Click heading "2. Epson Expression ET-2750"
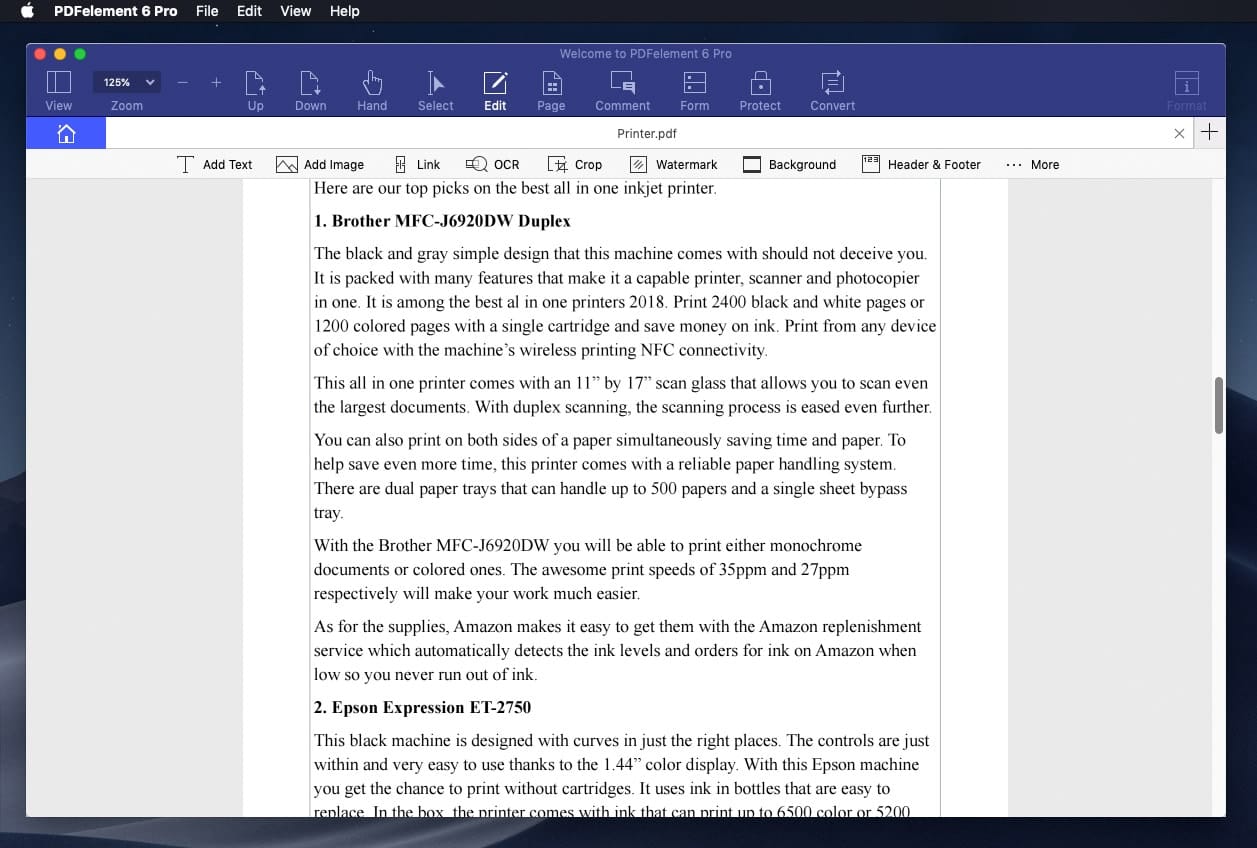 coord(422,707)
